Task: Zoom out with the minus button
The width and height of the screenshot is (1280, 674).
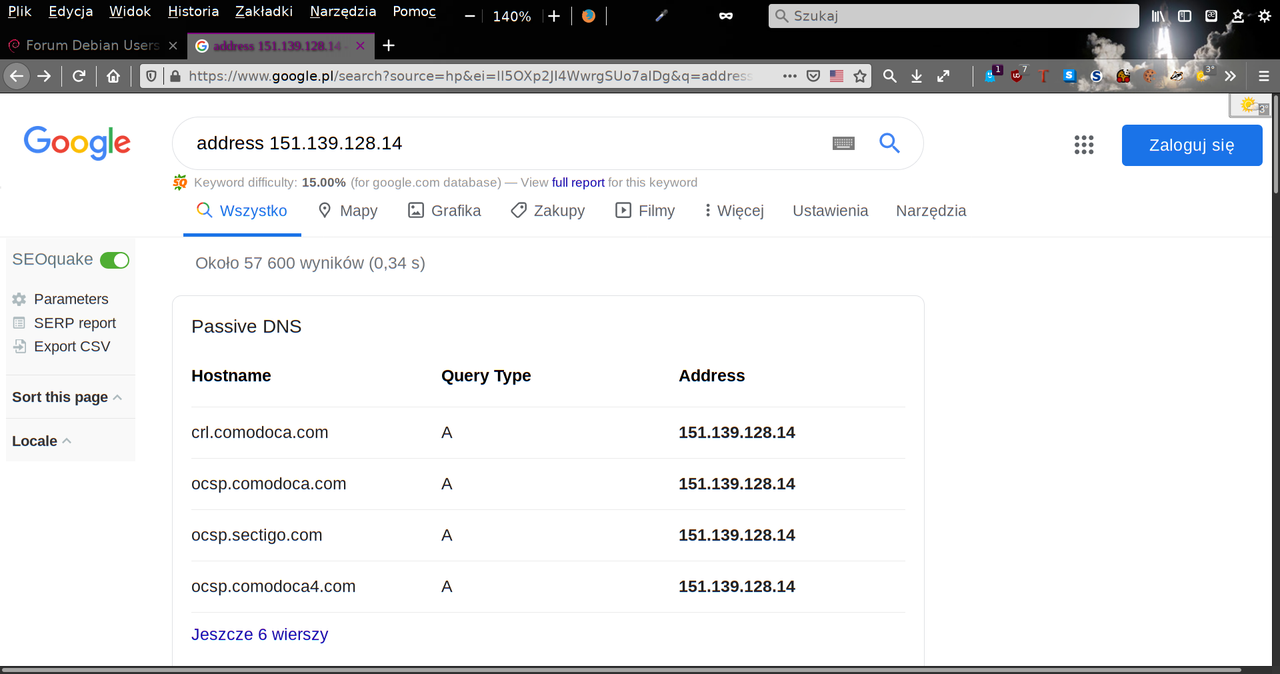Action: pyautogui.click(x=471, y=17)
